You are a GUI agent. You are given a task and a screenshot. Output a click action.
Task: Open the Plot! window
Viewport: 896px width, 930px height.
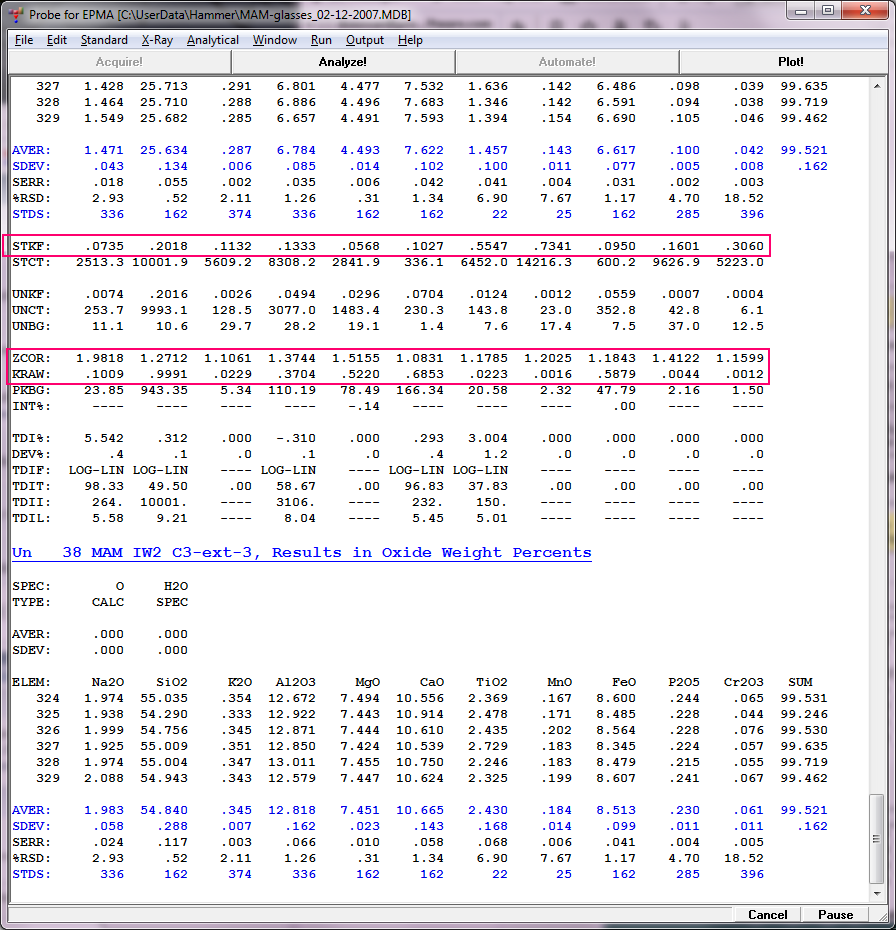[x=790, y=62]
